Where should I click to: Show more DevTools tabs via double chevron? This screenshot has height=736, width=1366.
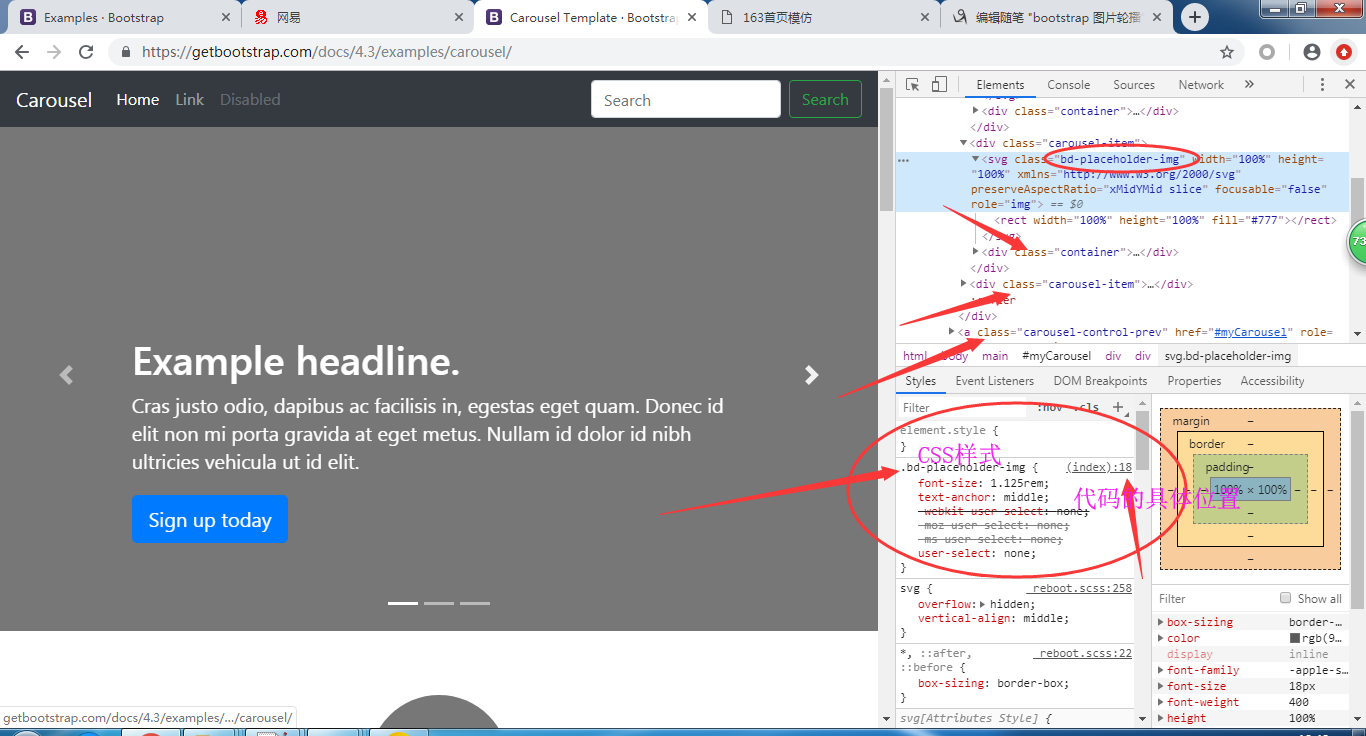(1249, 85)
